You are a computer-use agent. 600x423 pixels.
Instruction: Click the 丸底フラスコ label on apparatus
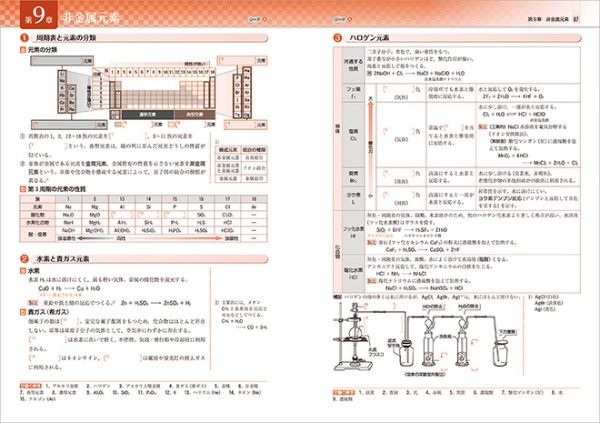point(375,353)
